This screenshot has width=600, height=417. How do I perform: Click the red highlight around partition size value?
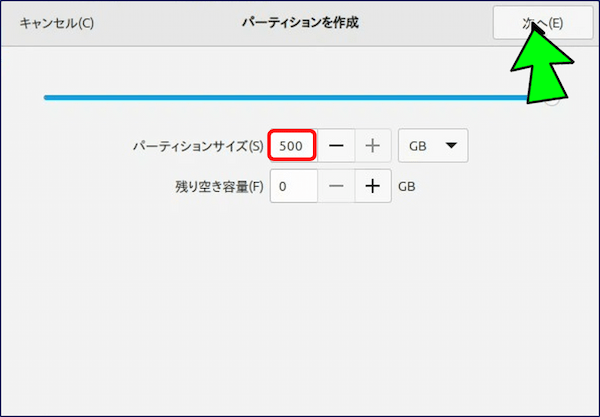[292, 132]
